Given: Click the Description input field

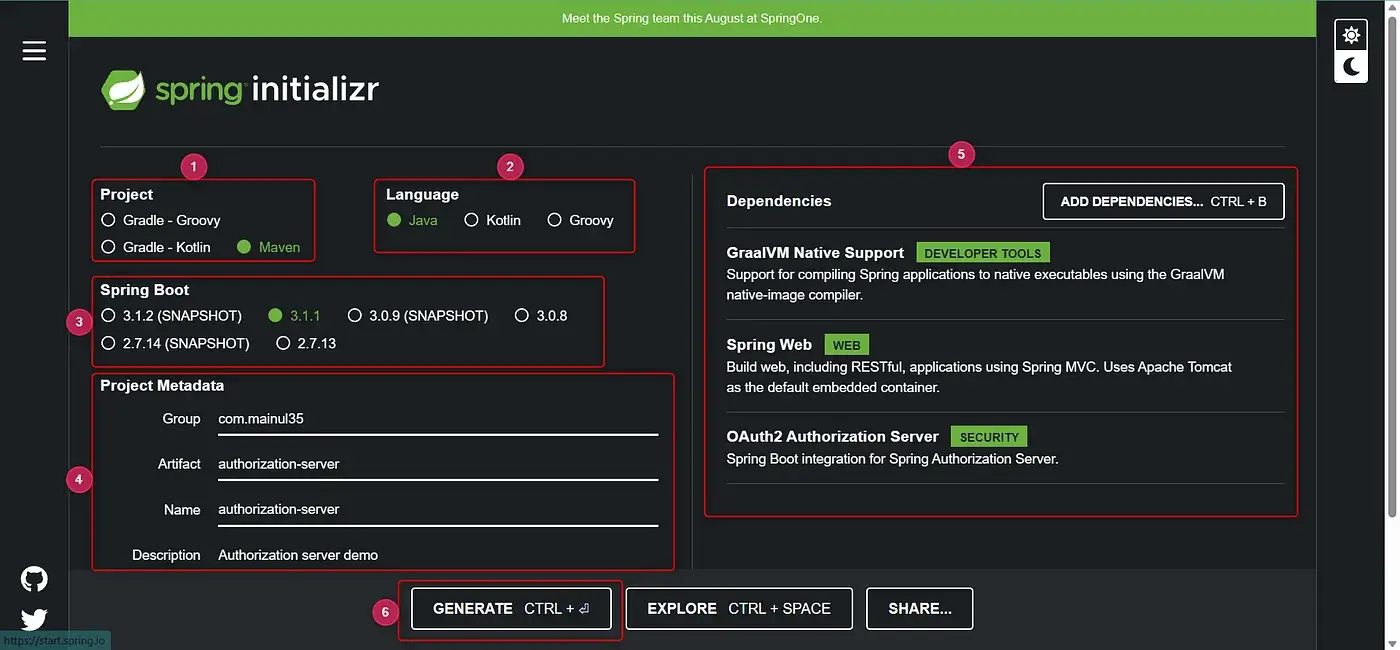Looking at the screenshot, I should point(438,555).
